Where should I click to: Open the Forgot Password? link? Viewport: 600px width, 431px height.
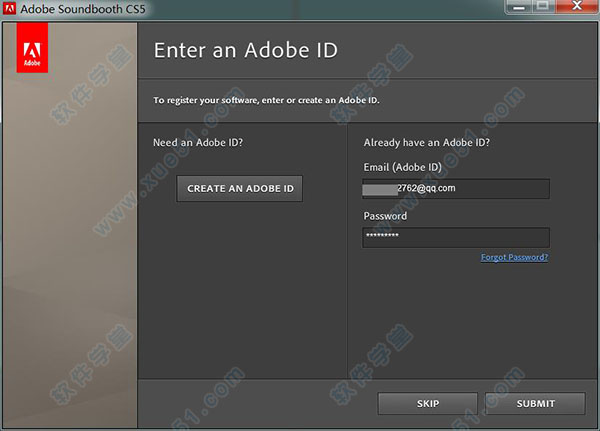click(514, 257)
